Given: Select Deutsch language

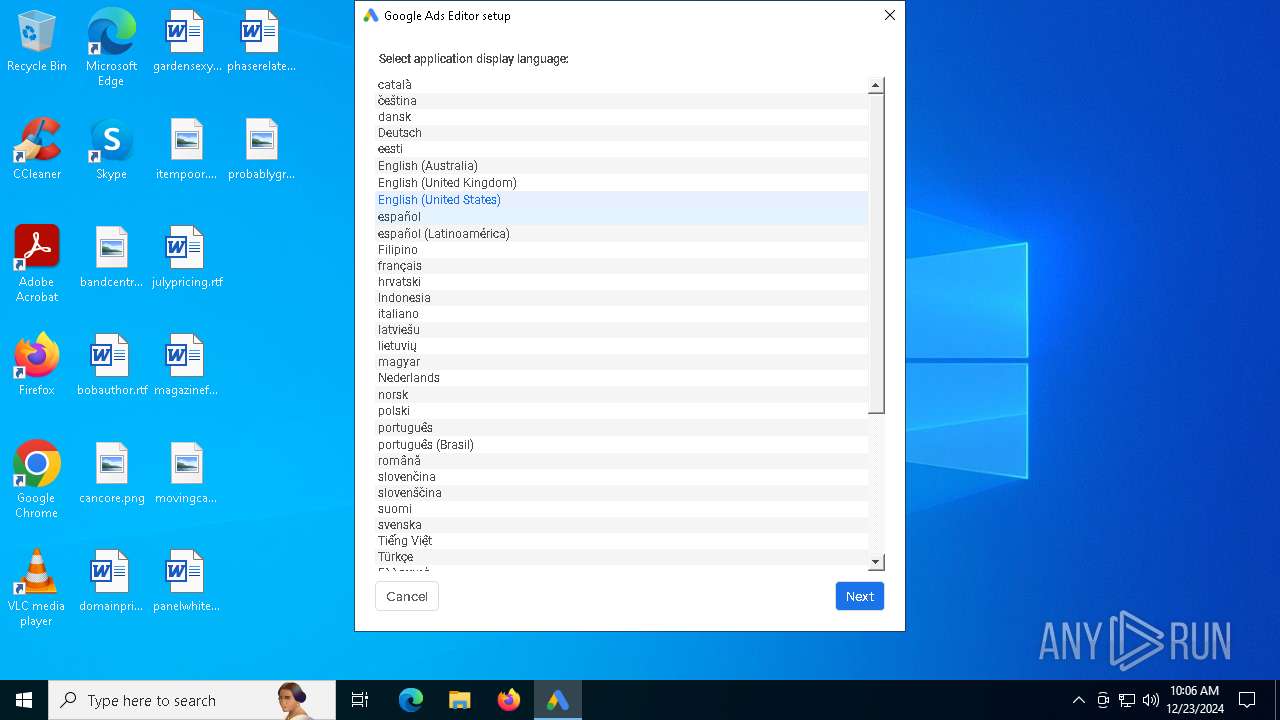Looking at the screenshot, I should pos(622,133).
